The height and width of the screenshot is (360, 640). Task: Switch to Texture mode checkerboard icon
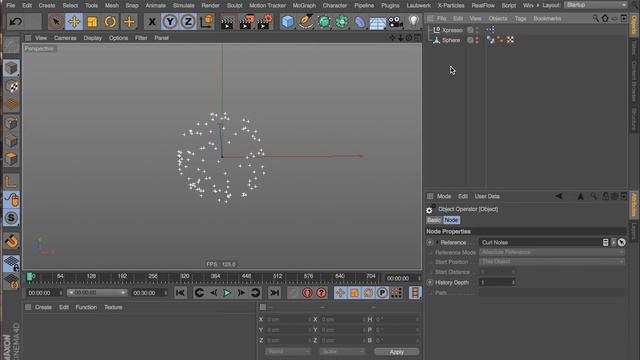[x=11, y=86]
